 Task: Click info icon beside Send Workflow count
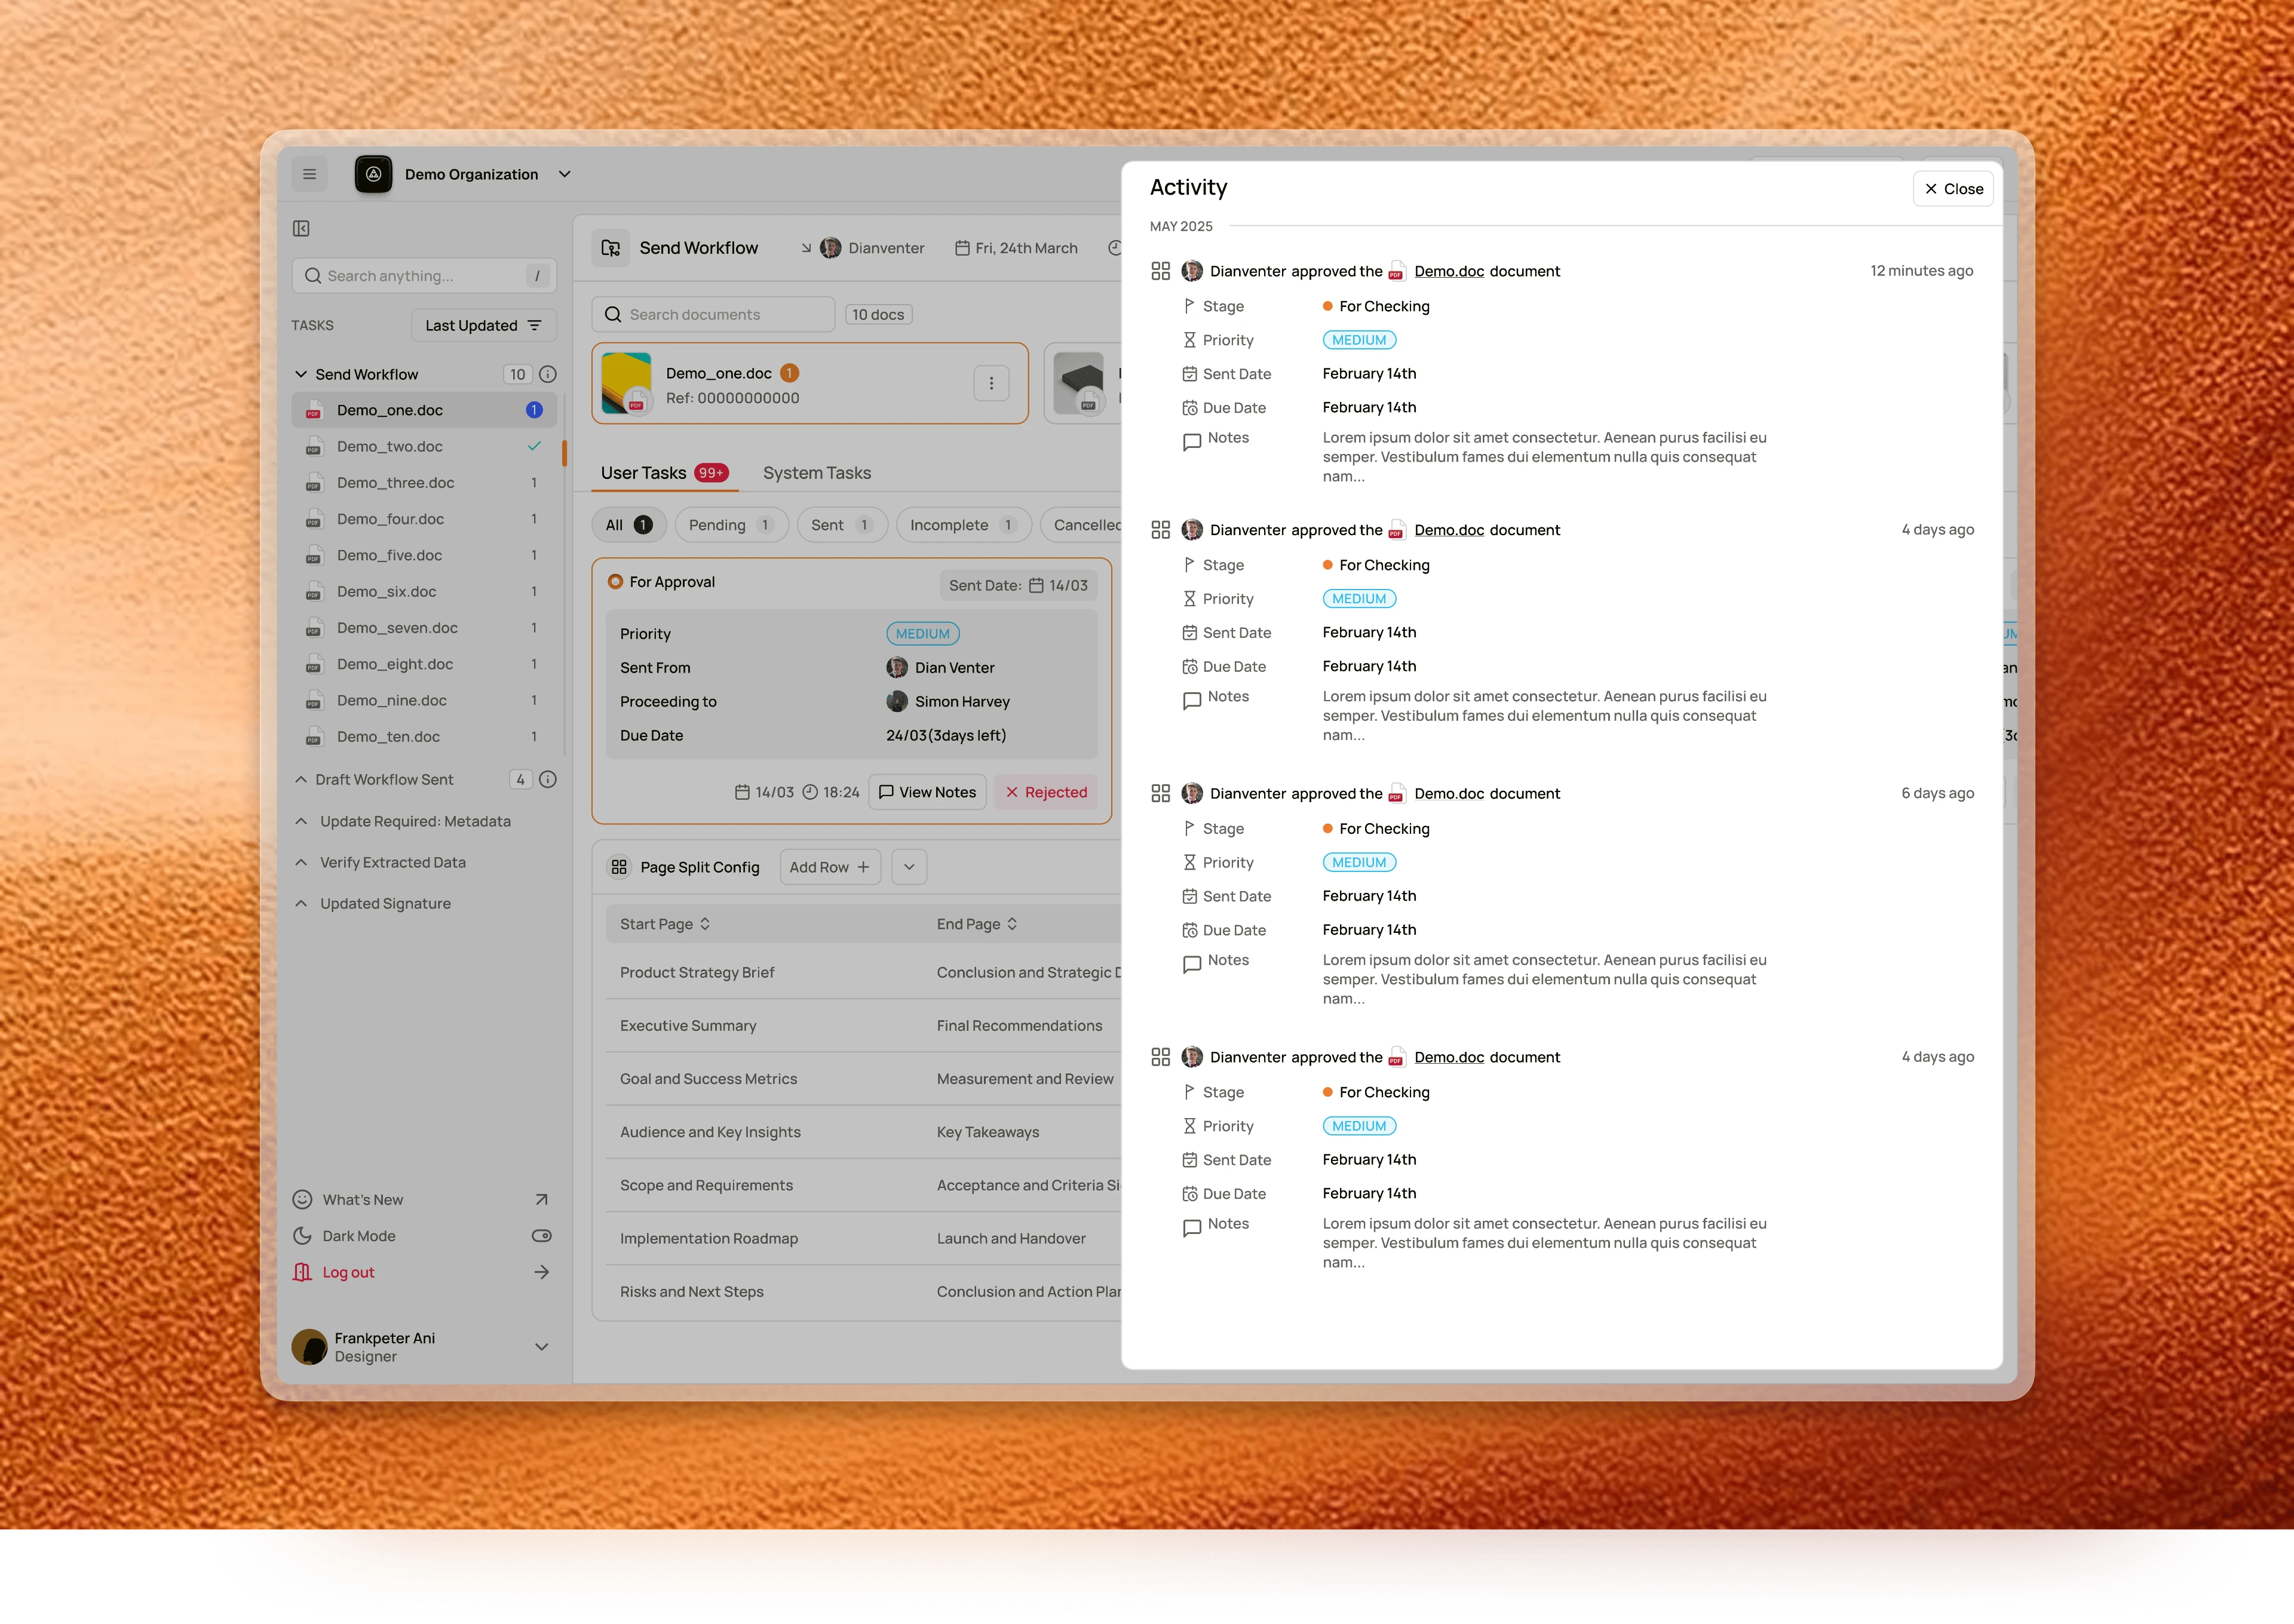coord(548,374)
